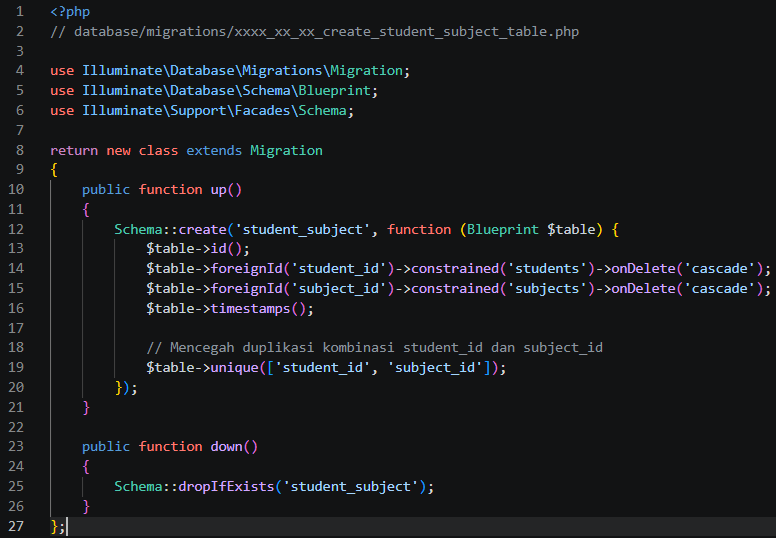
Task: Click constrained('students') call
Action: (x=503, y=269)
